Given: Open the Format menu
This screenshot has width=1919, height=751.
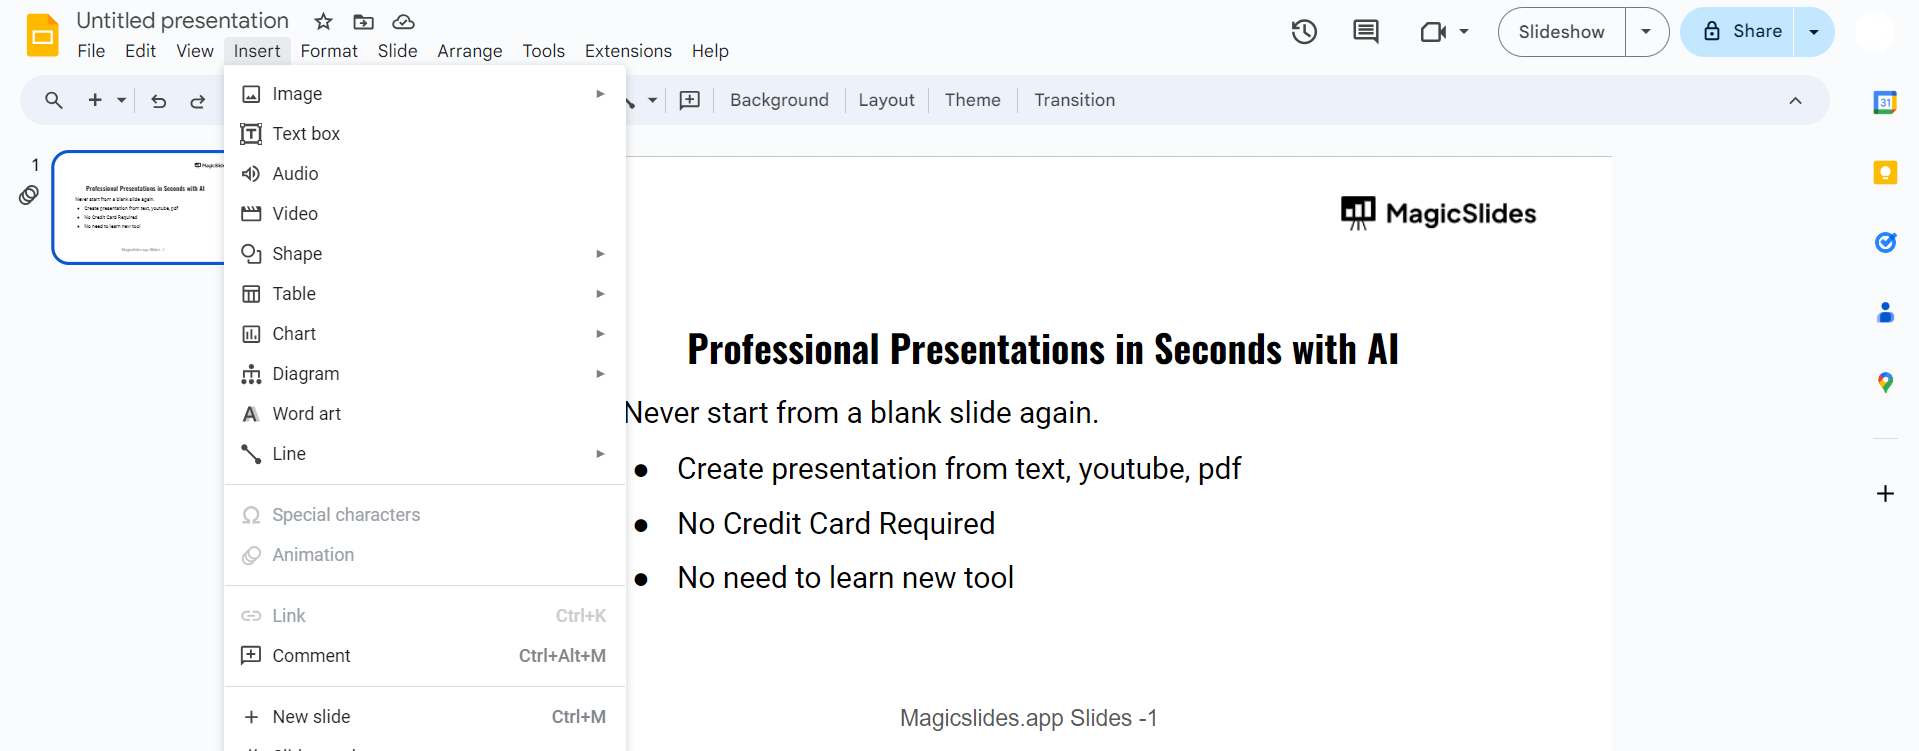Looking at the screenshot, I should tap(329, 51).
